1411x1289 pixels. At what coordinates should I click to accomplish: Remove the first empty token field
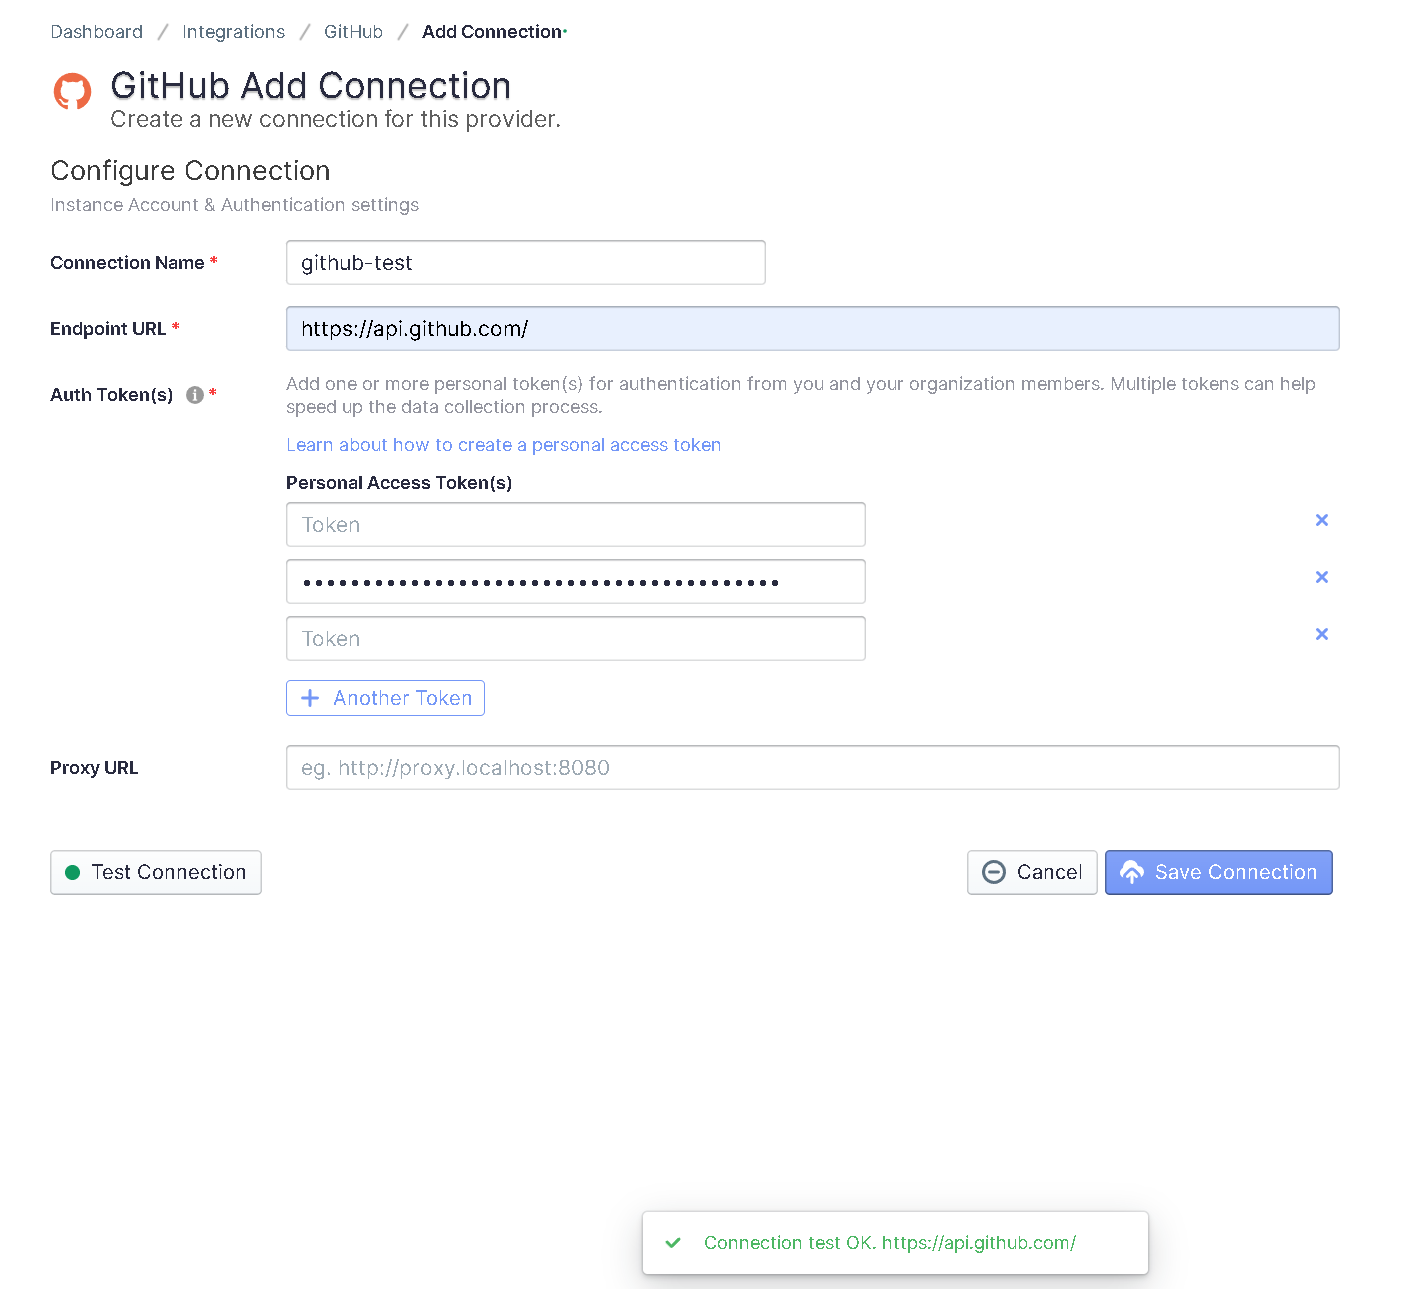[x=1321, y=520]
